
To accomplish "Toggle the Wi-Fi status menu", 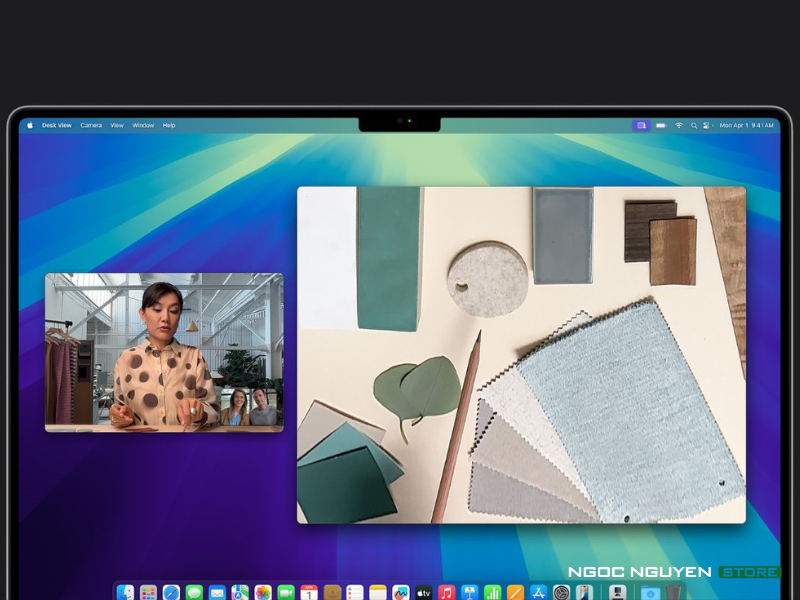I will [679, 125].
